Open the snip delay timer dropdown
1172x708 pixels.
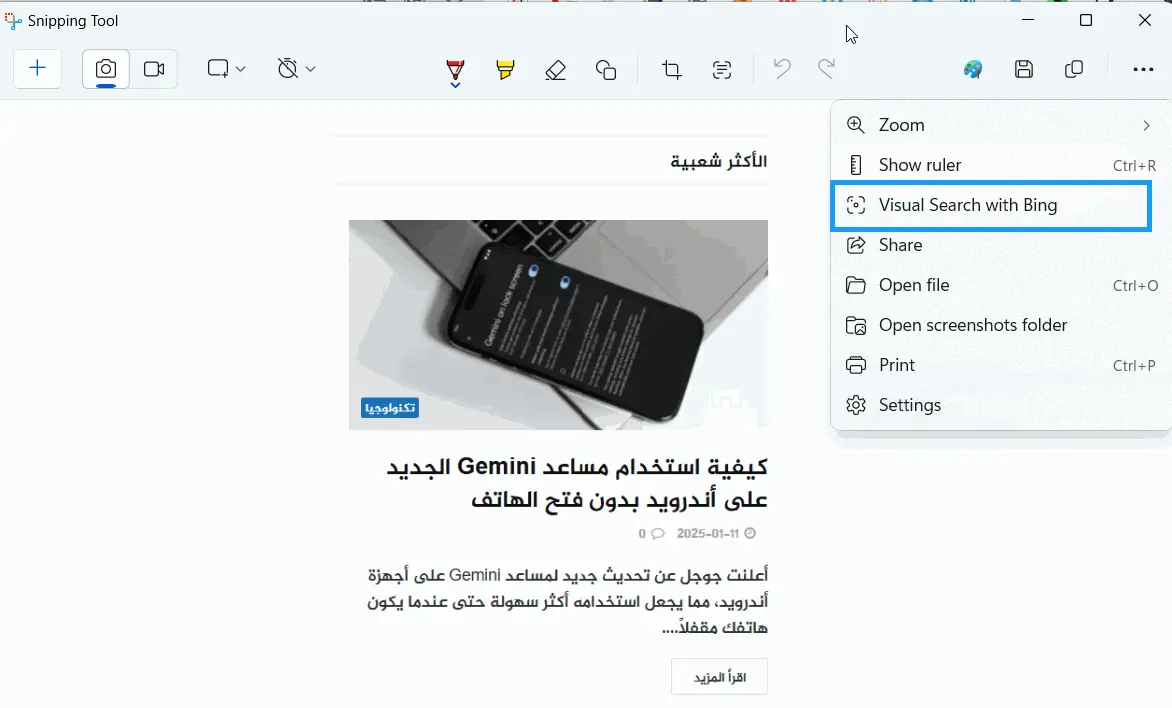308,69
